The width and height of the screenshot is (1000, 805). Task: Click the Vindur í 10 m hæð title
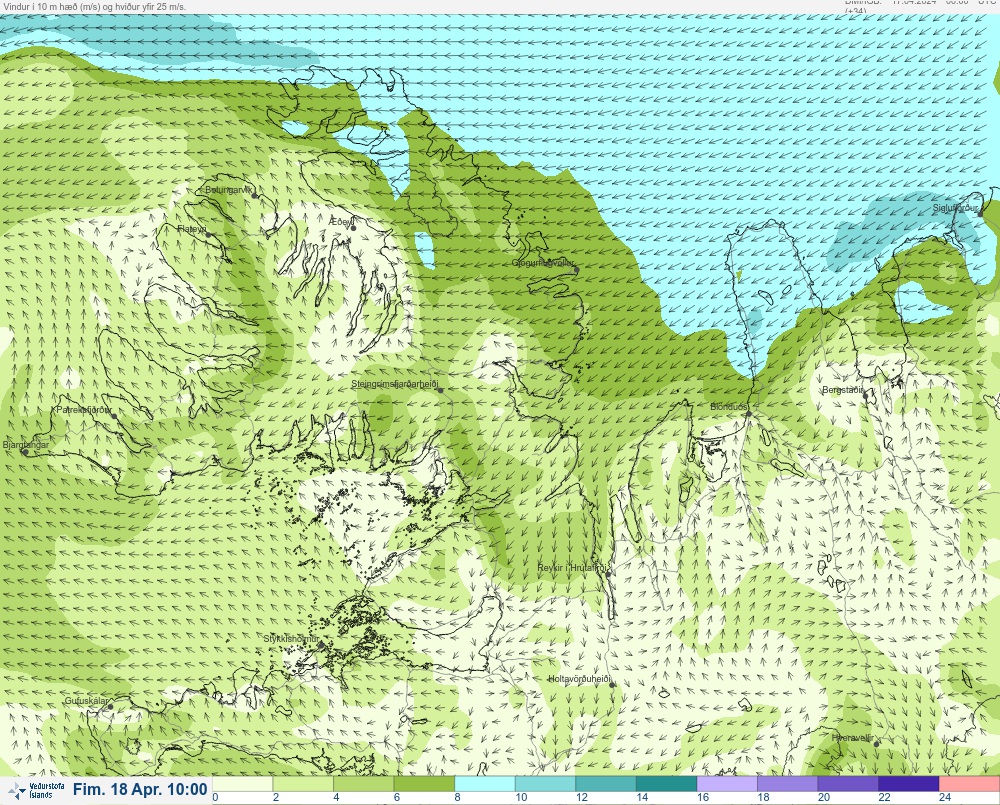pyautogui.click(x=95, y=6)
